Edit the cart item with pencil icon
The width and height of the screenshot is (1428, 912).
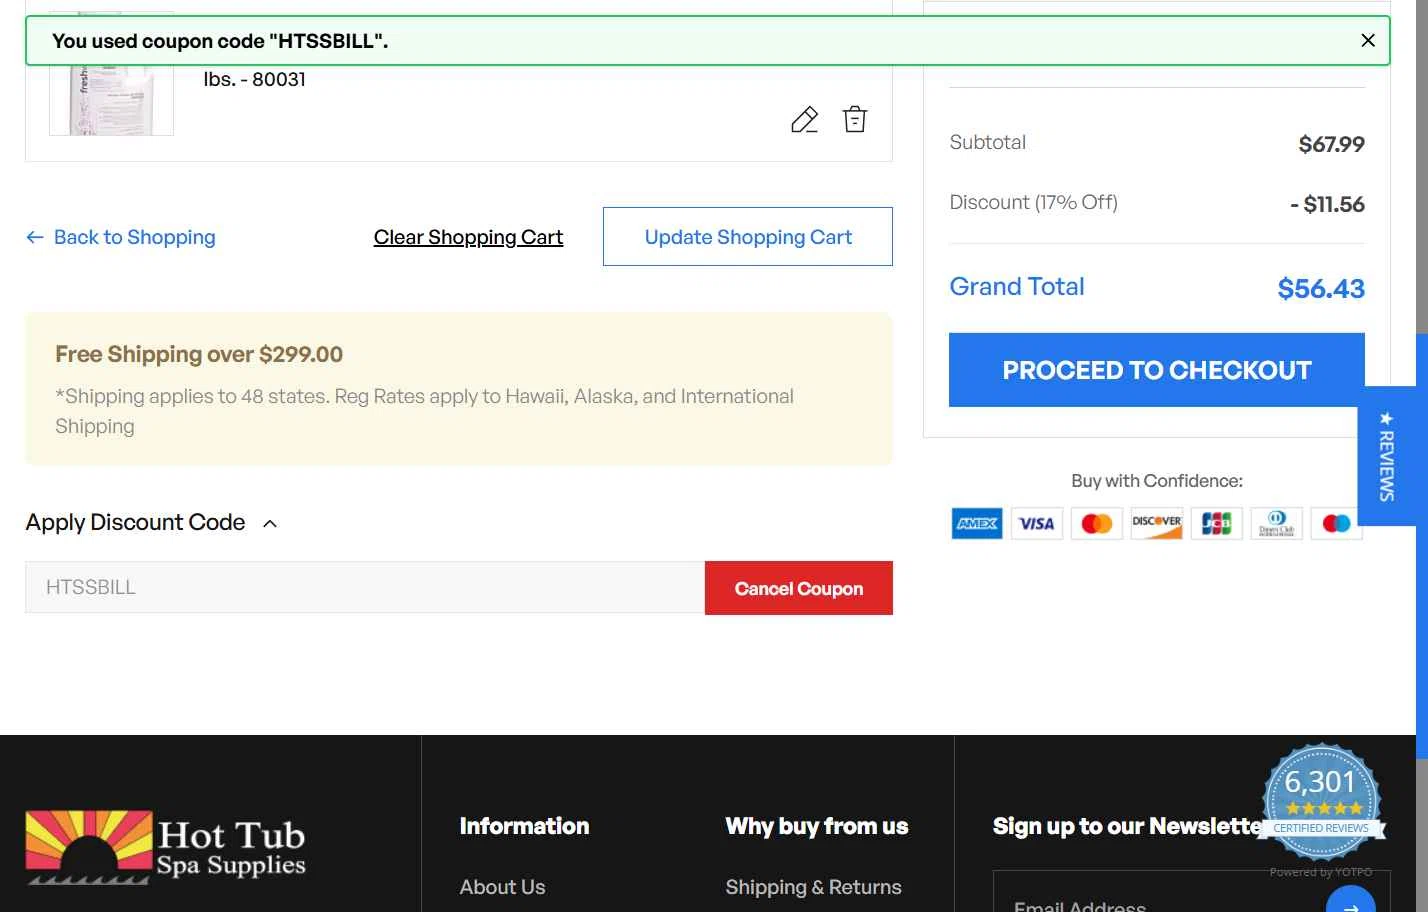click(x=805, y=120)
